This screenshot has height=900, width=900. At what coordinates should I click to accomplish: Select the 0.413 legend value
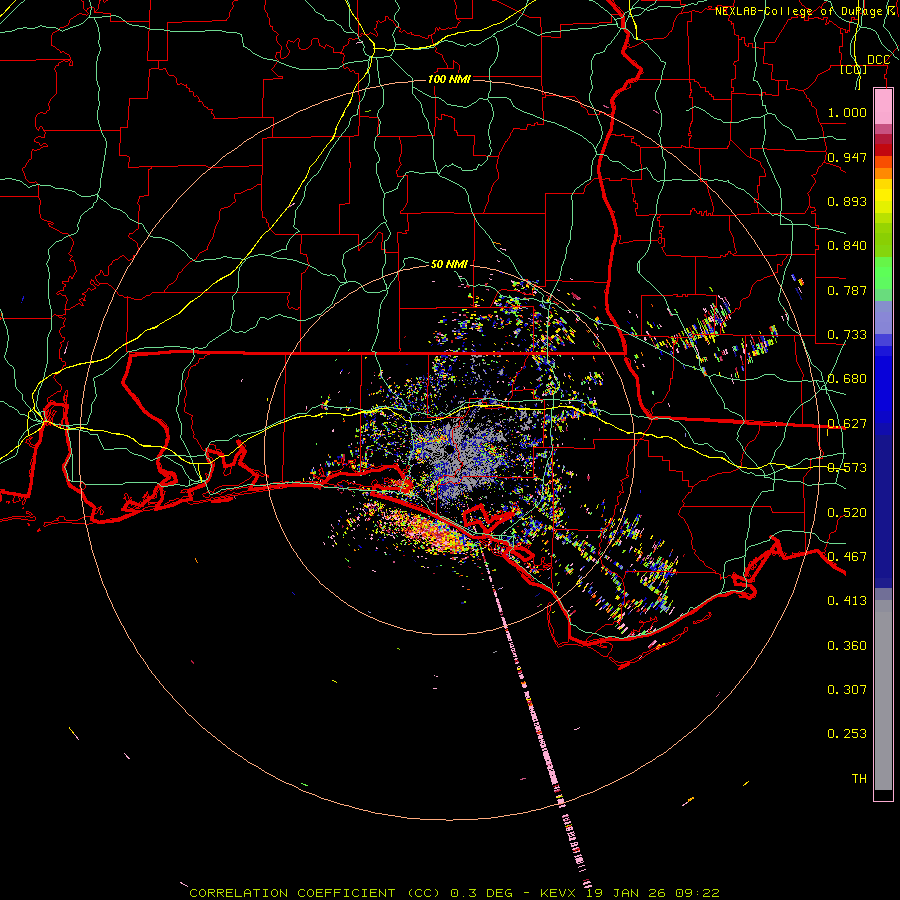pos(847,601)
